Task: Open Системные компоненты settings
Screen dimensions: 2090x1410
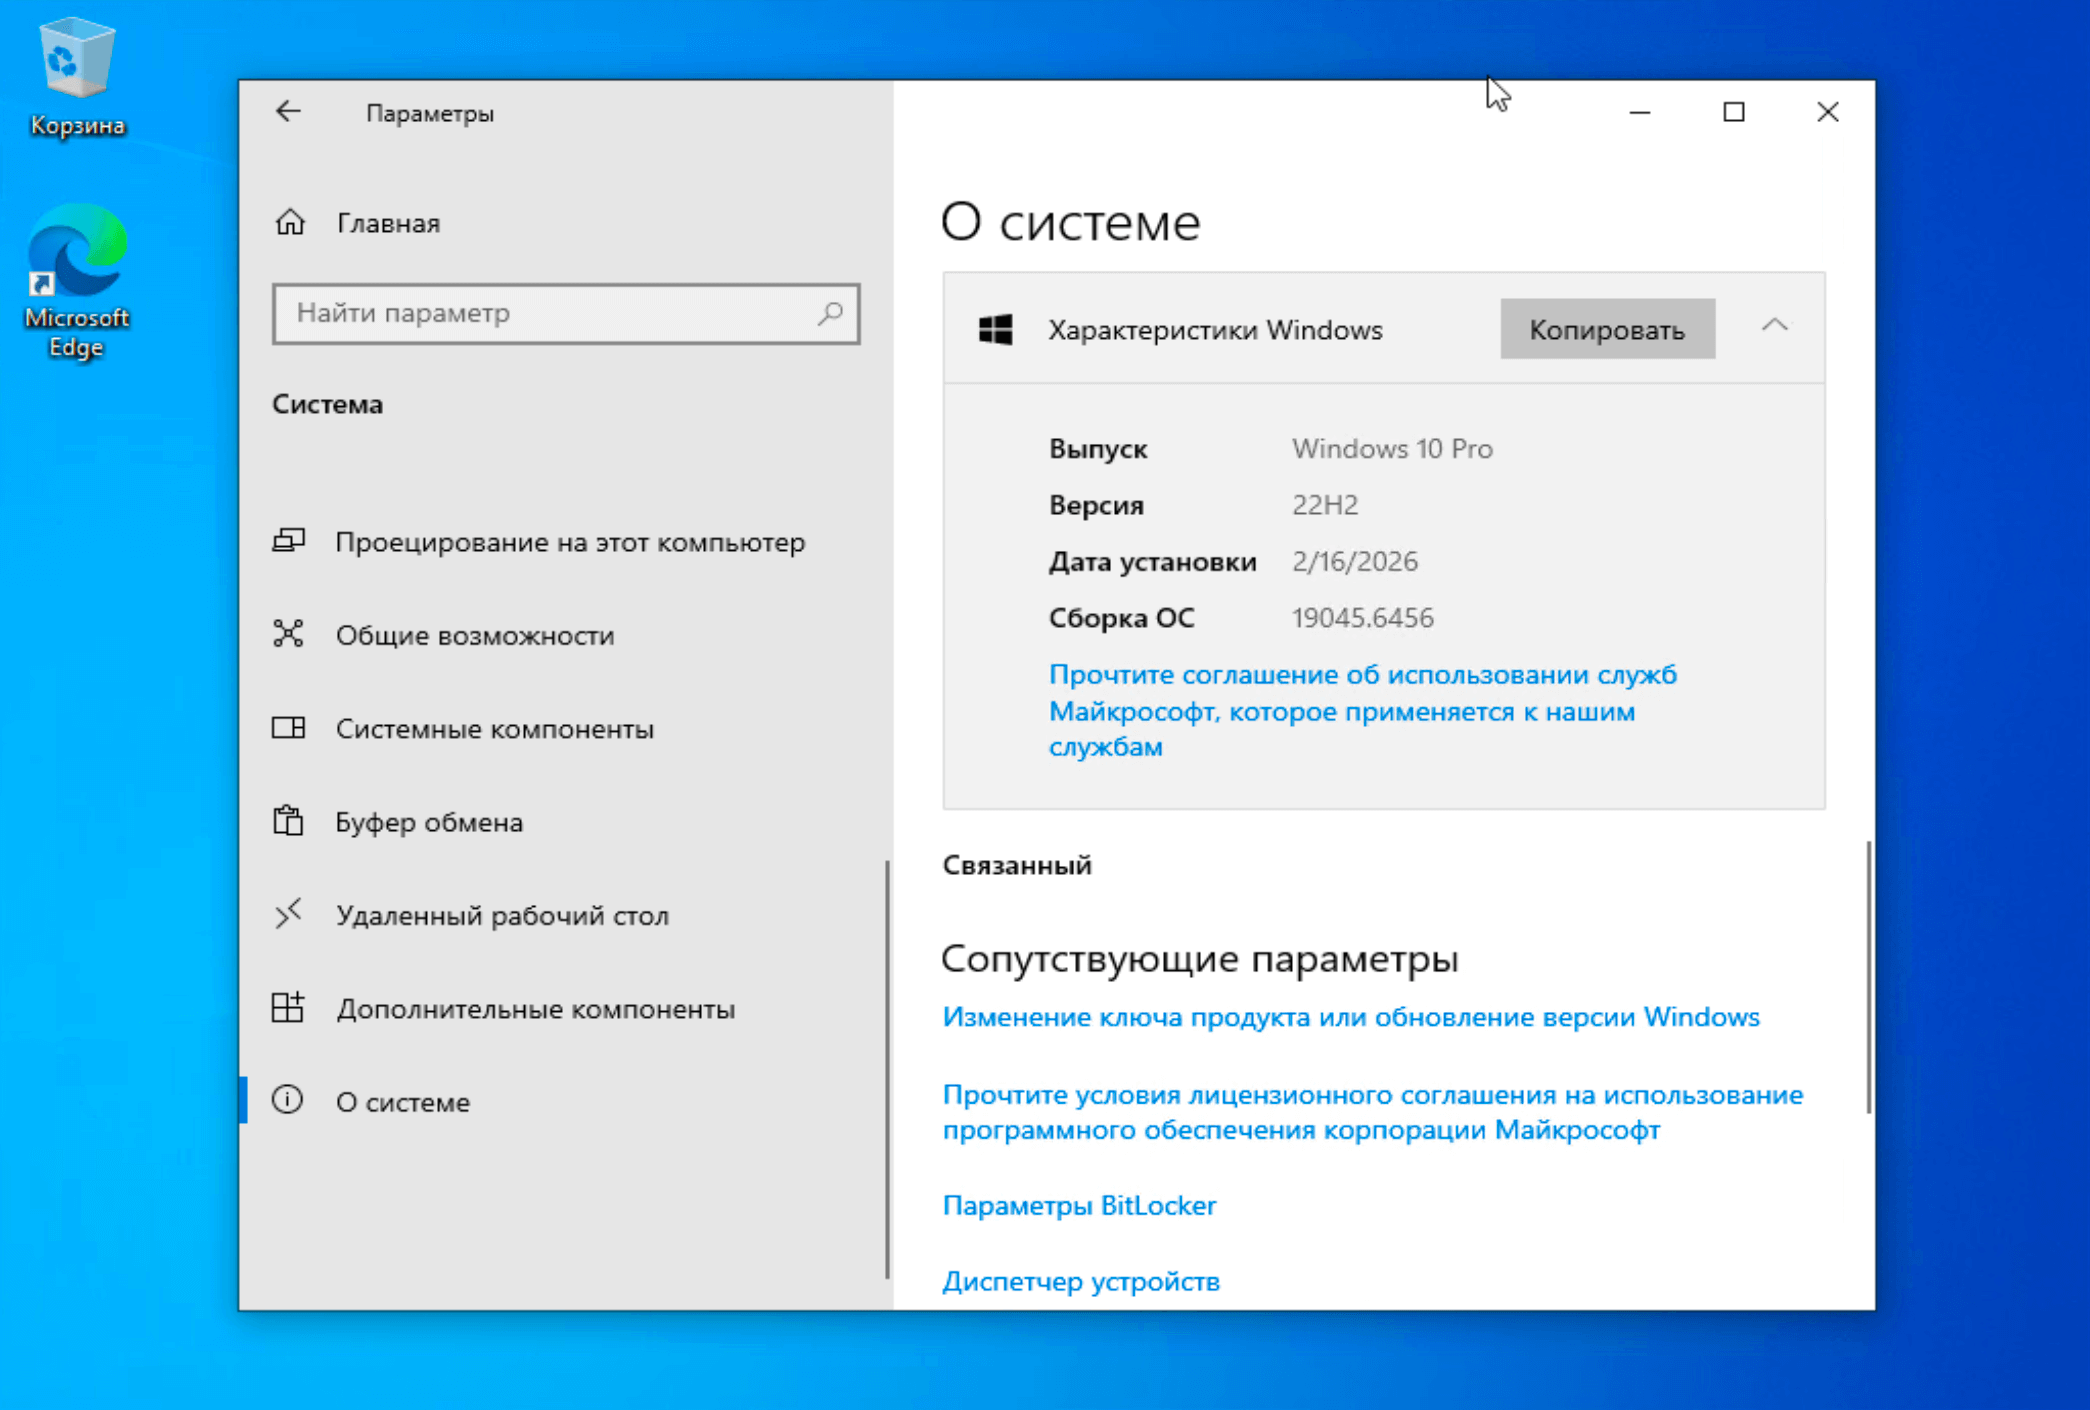Action: [x=494, y=728]
